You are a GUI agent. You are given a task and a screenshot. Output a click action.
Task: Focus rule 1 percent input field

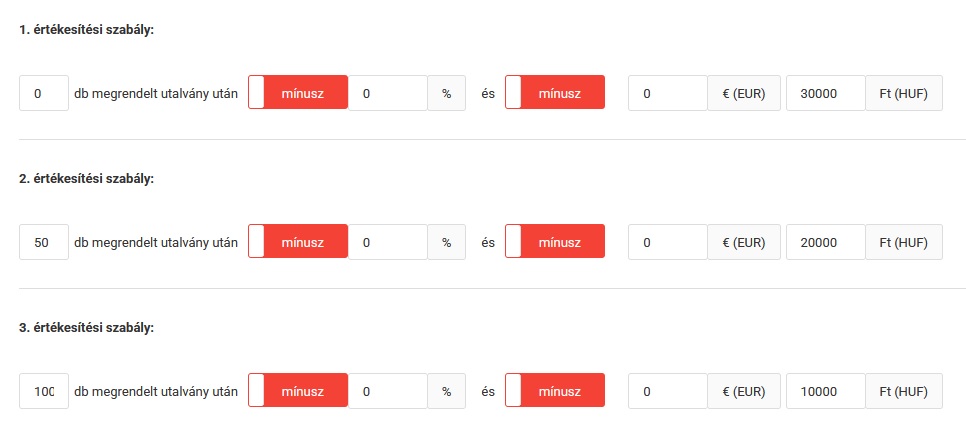tap(387, 93)
